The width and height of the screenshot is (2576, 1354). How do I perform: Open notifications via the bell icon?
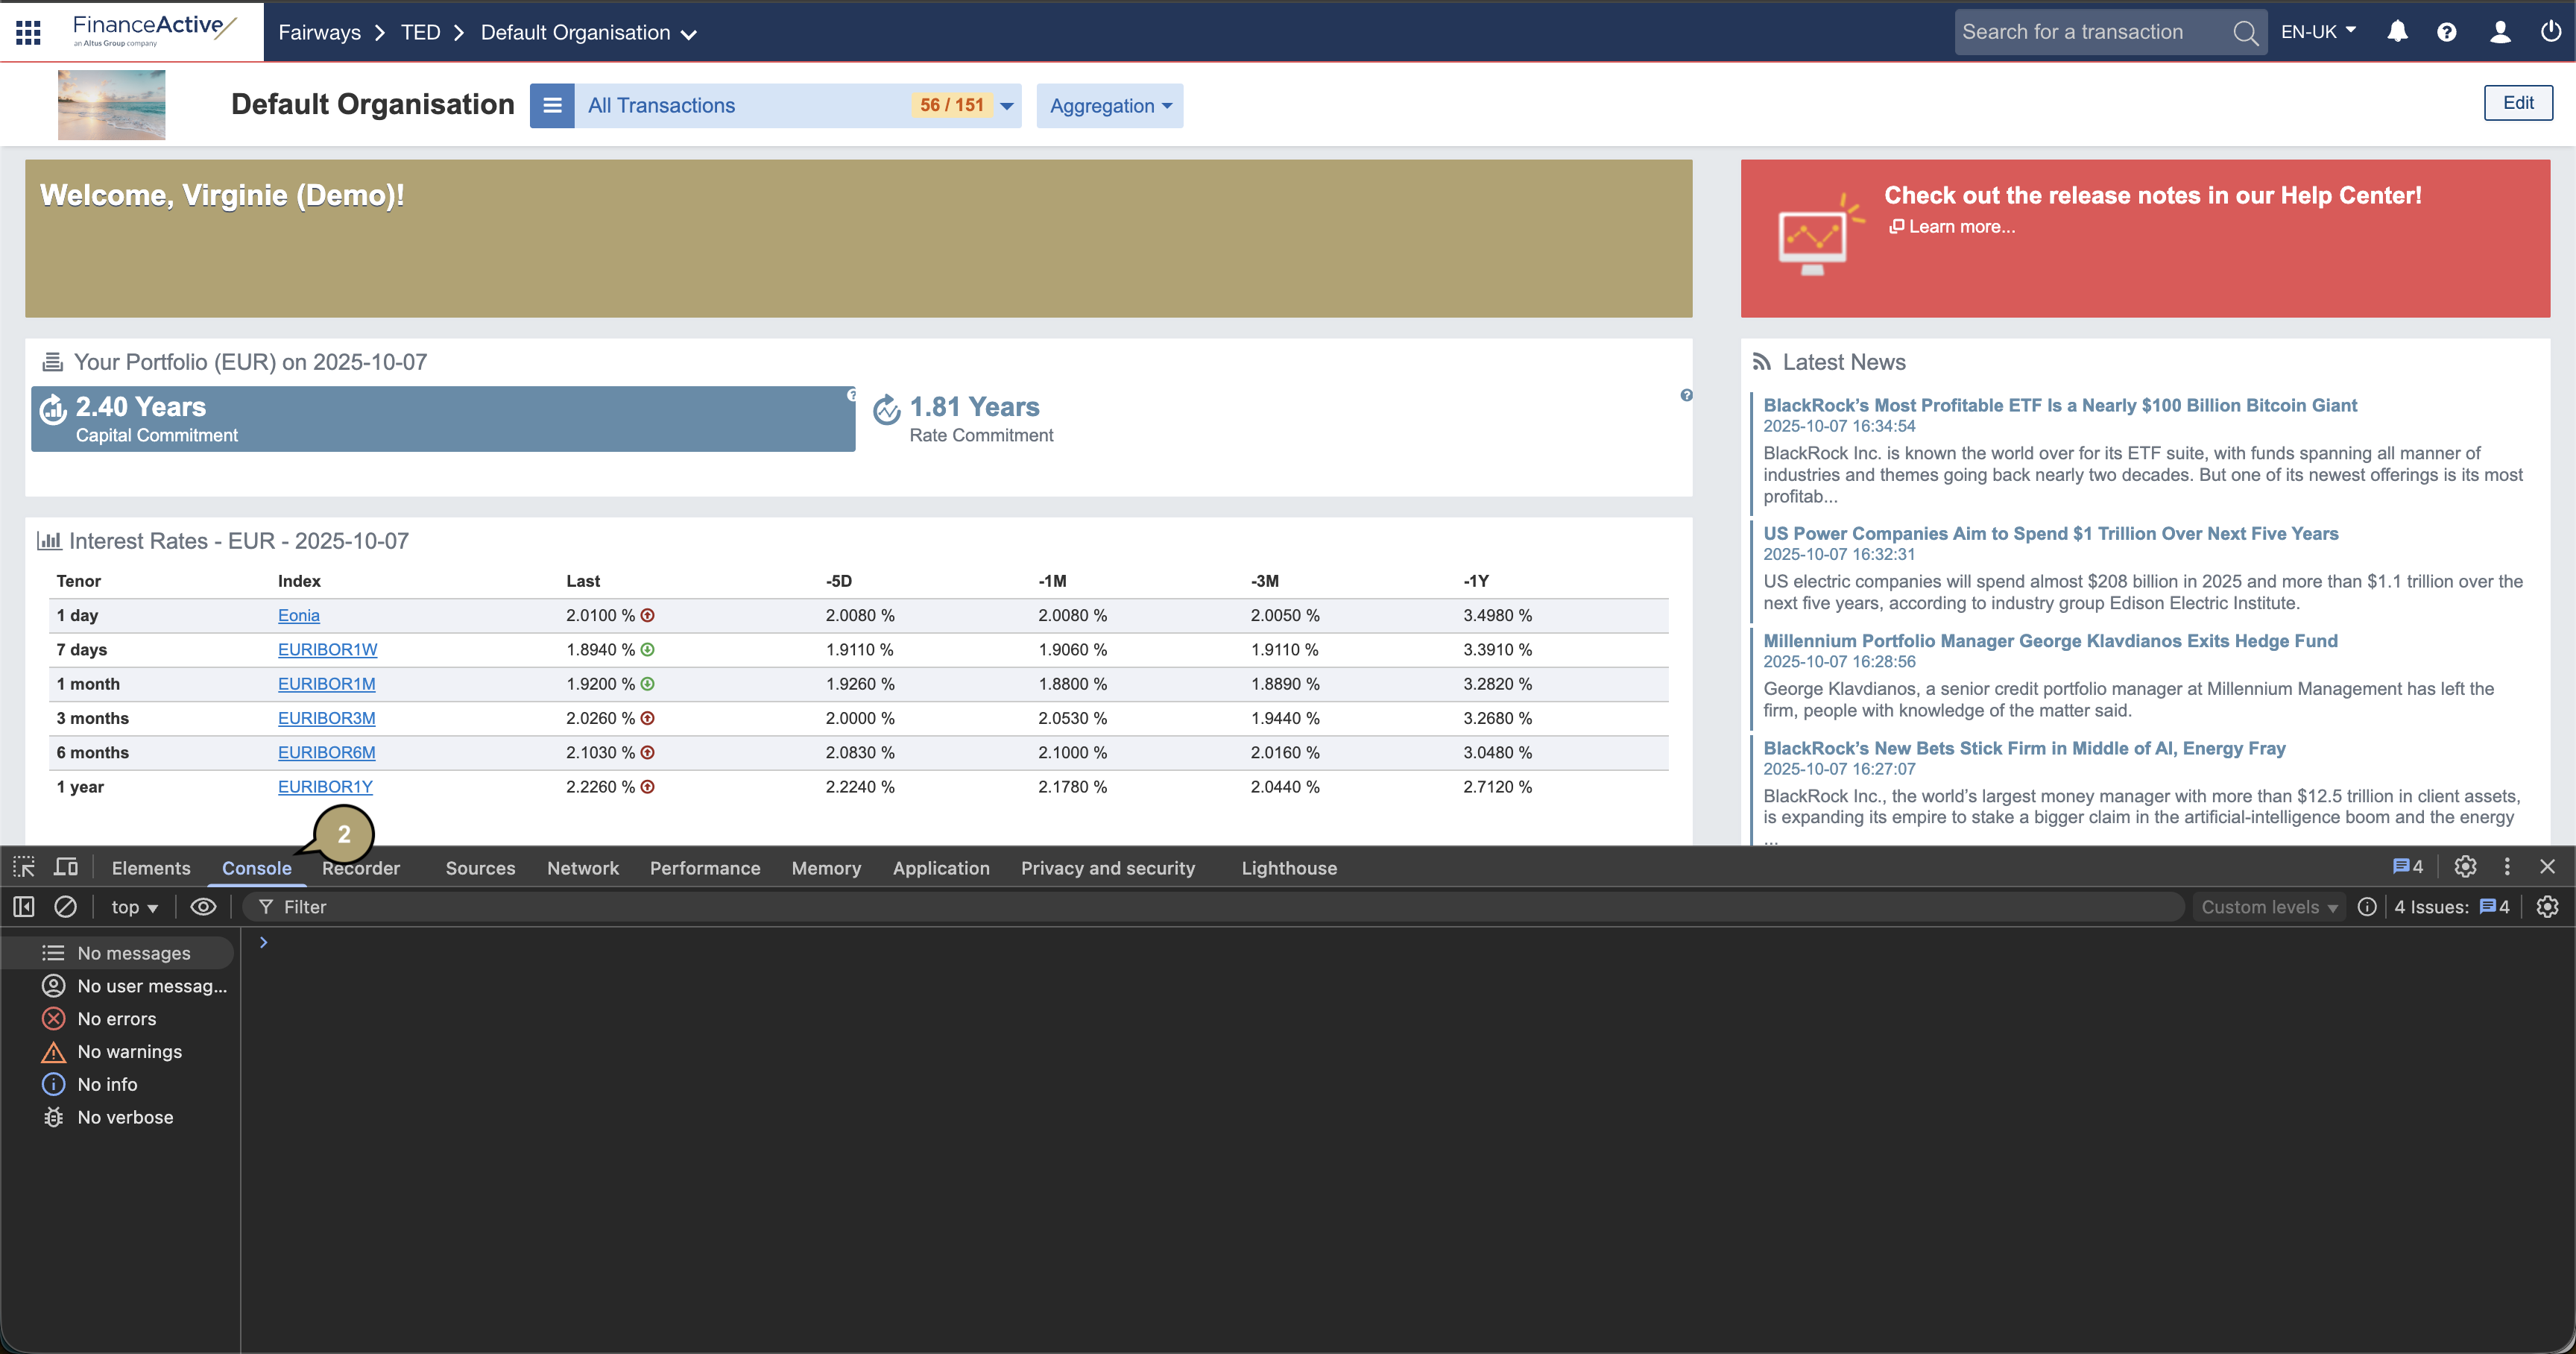point(2398,31)
